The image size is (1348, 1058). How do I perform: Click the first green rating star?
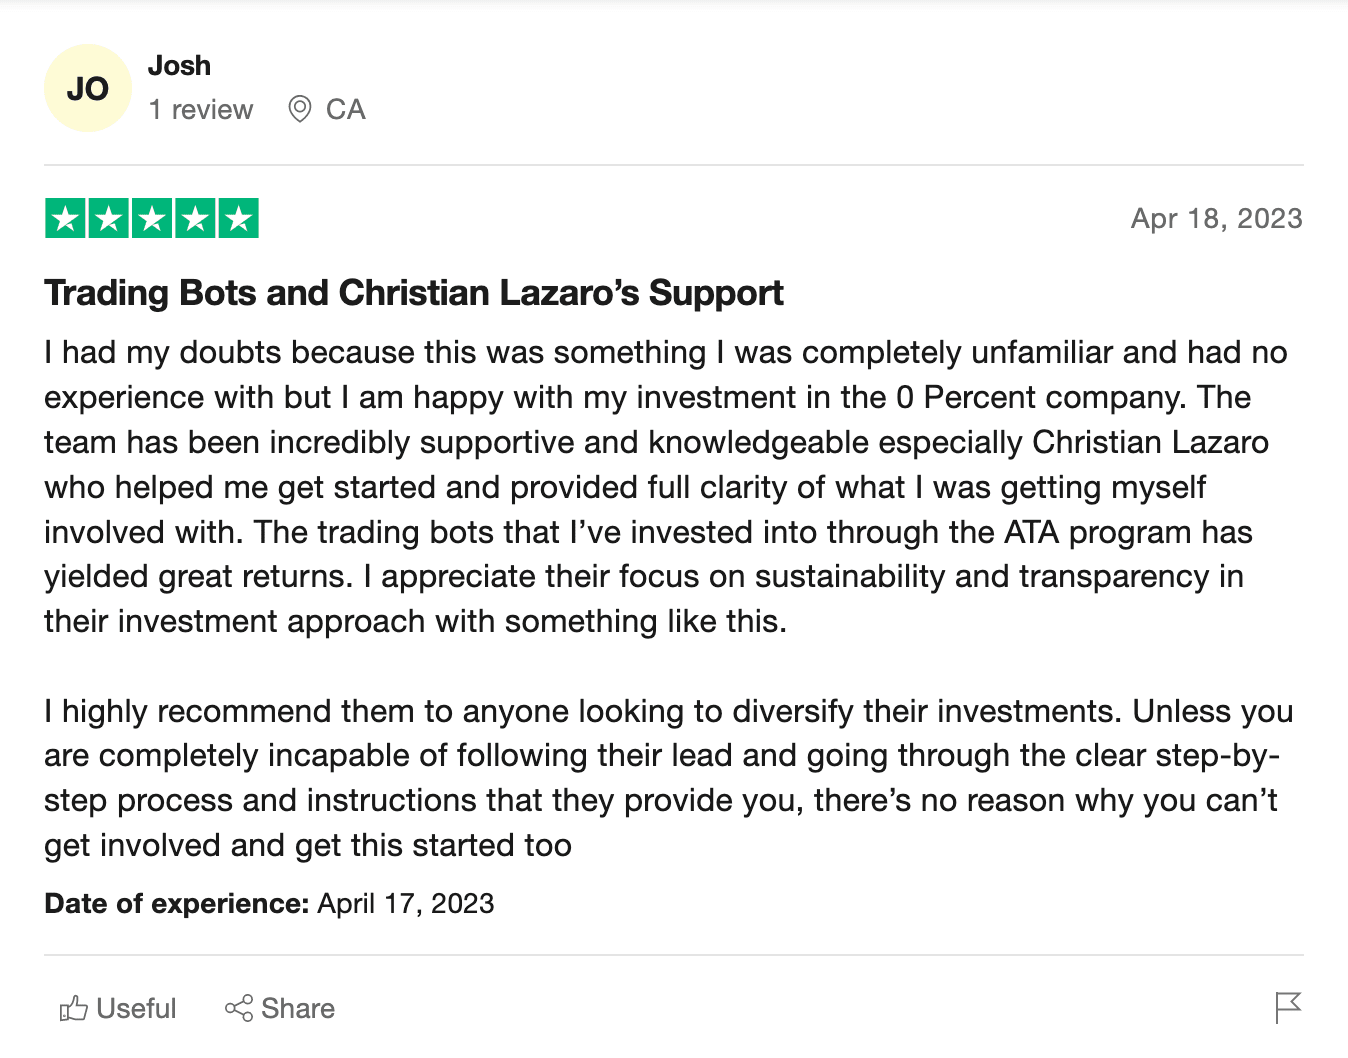pyautogui.click(x=66, y=218)
